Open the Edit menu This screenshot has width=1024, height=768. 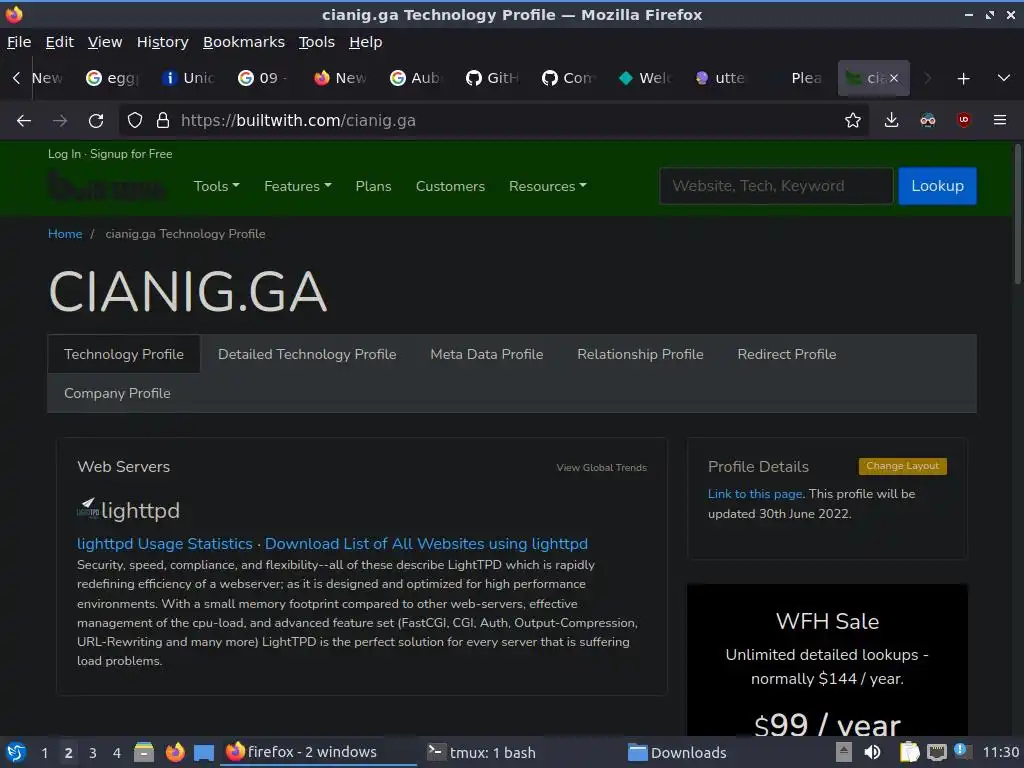[x=59, y=42]
